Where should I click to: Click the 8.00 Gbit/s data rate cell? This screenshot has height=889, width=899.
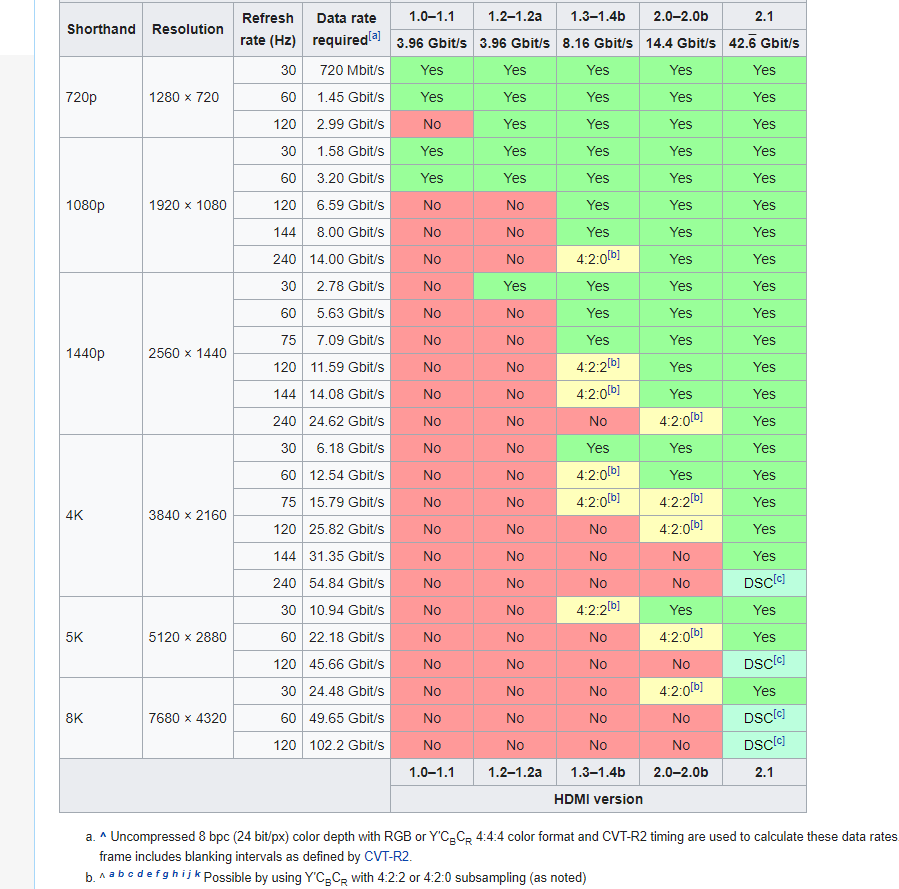pyautogui.click(x=346, y=232)
